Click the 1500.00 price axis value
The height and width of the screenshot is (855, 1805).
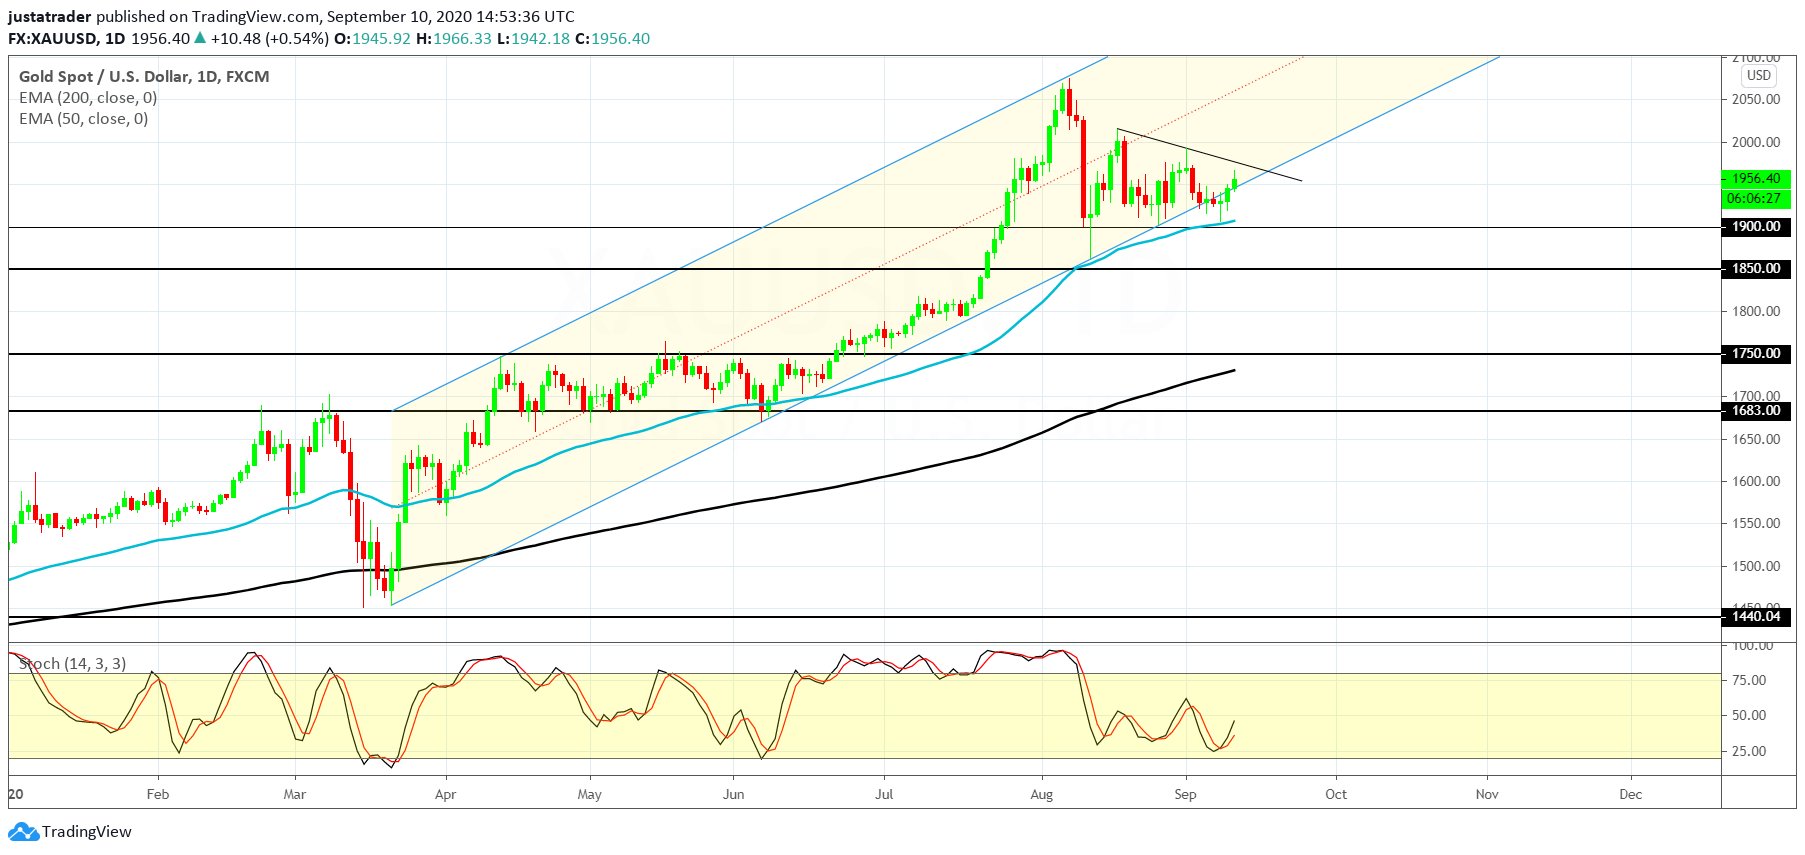(1756, 567)
